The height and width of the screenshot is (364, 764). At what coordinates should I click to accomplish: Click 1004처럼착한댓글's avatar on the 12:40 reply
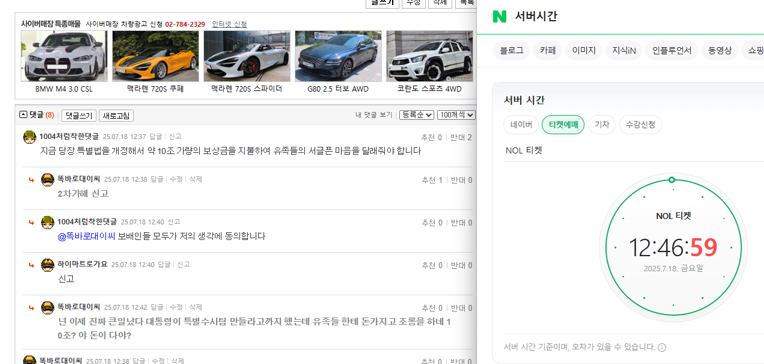47,222
